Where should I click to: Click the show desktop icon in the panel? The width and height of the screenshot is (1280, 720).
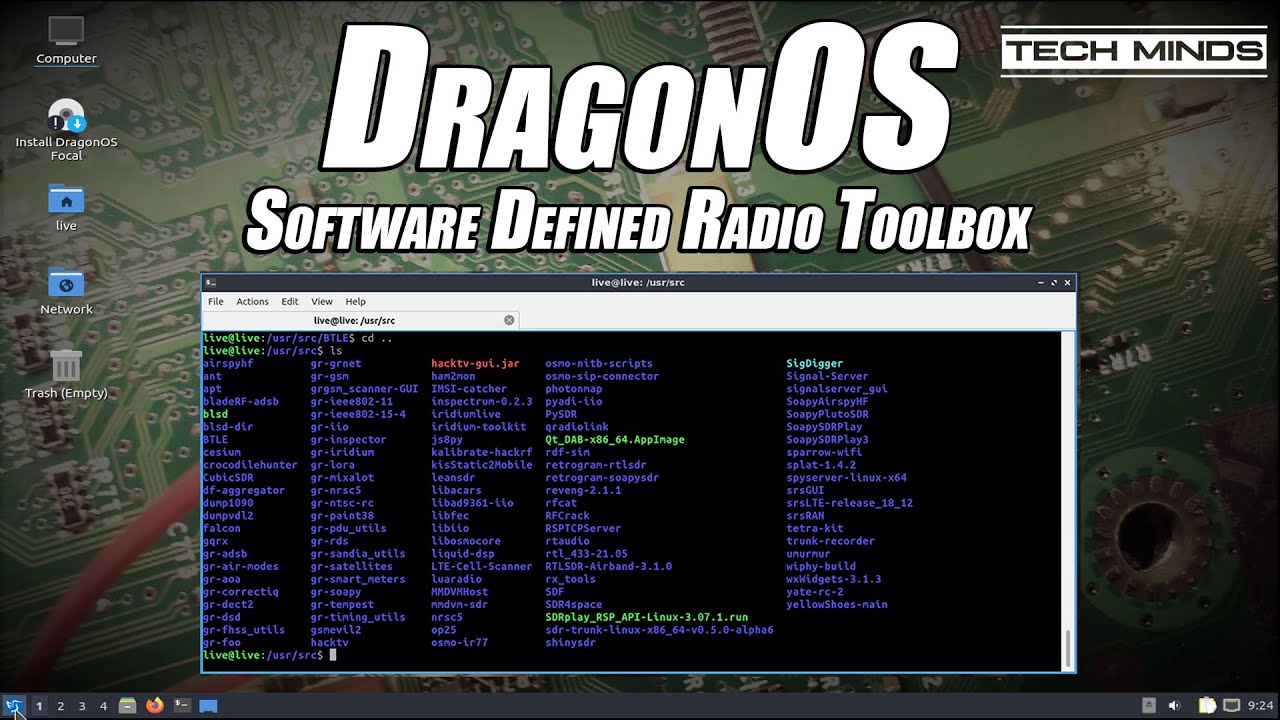(x=208, y=706)
